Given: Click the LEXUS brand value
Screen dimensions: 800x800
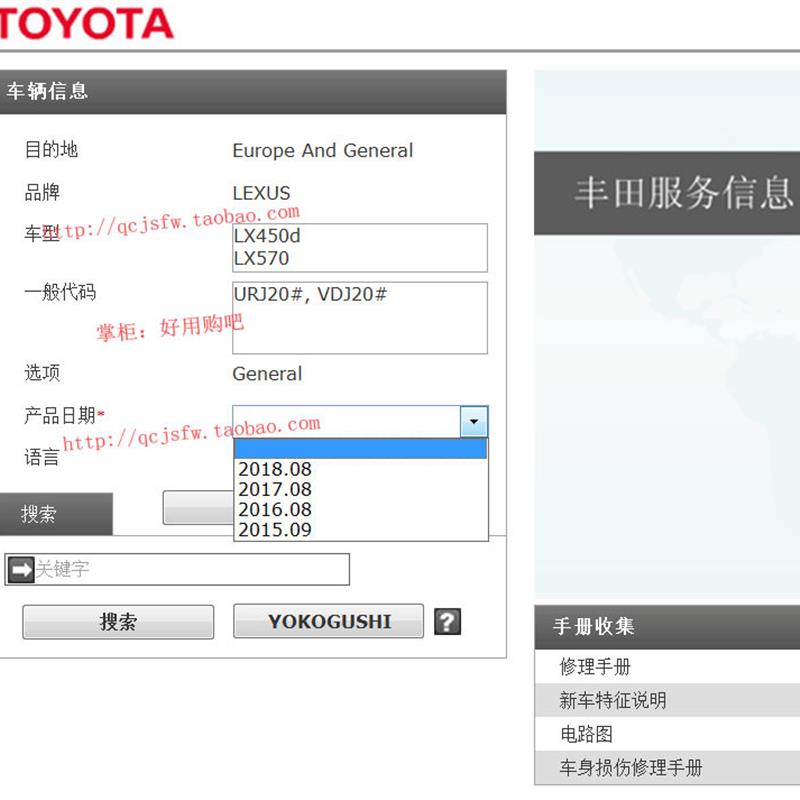Looking at the screenshot, I should [x=261, y=193].
